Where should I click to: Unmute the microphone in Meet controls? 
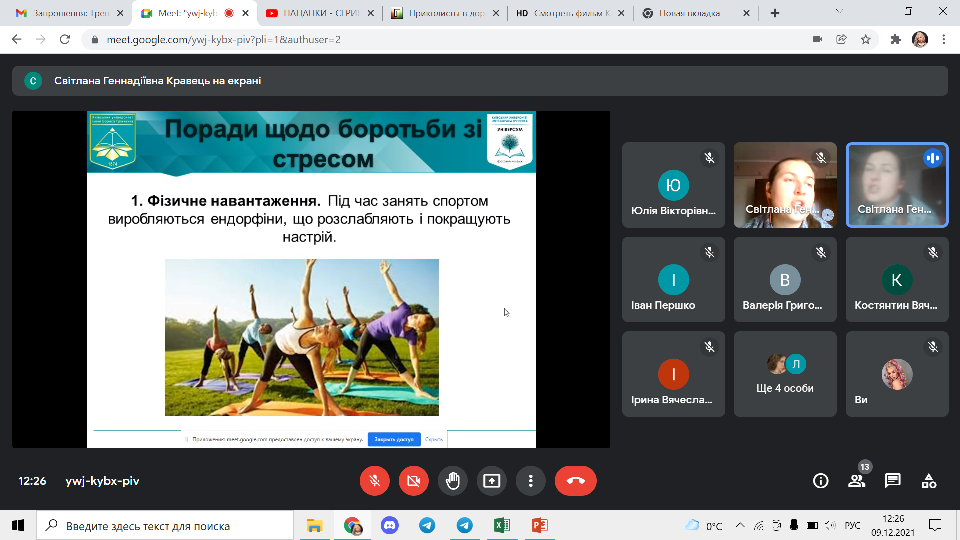tap(374, 480)
